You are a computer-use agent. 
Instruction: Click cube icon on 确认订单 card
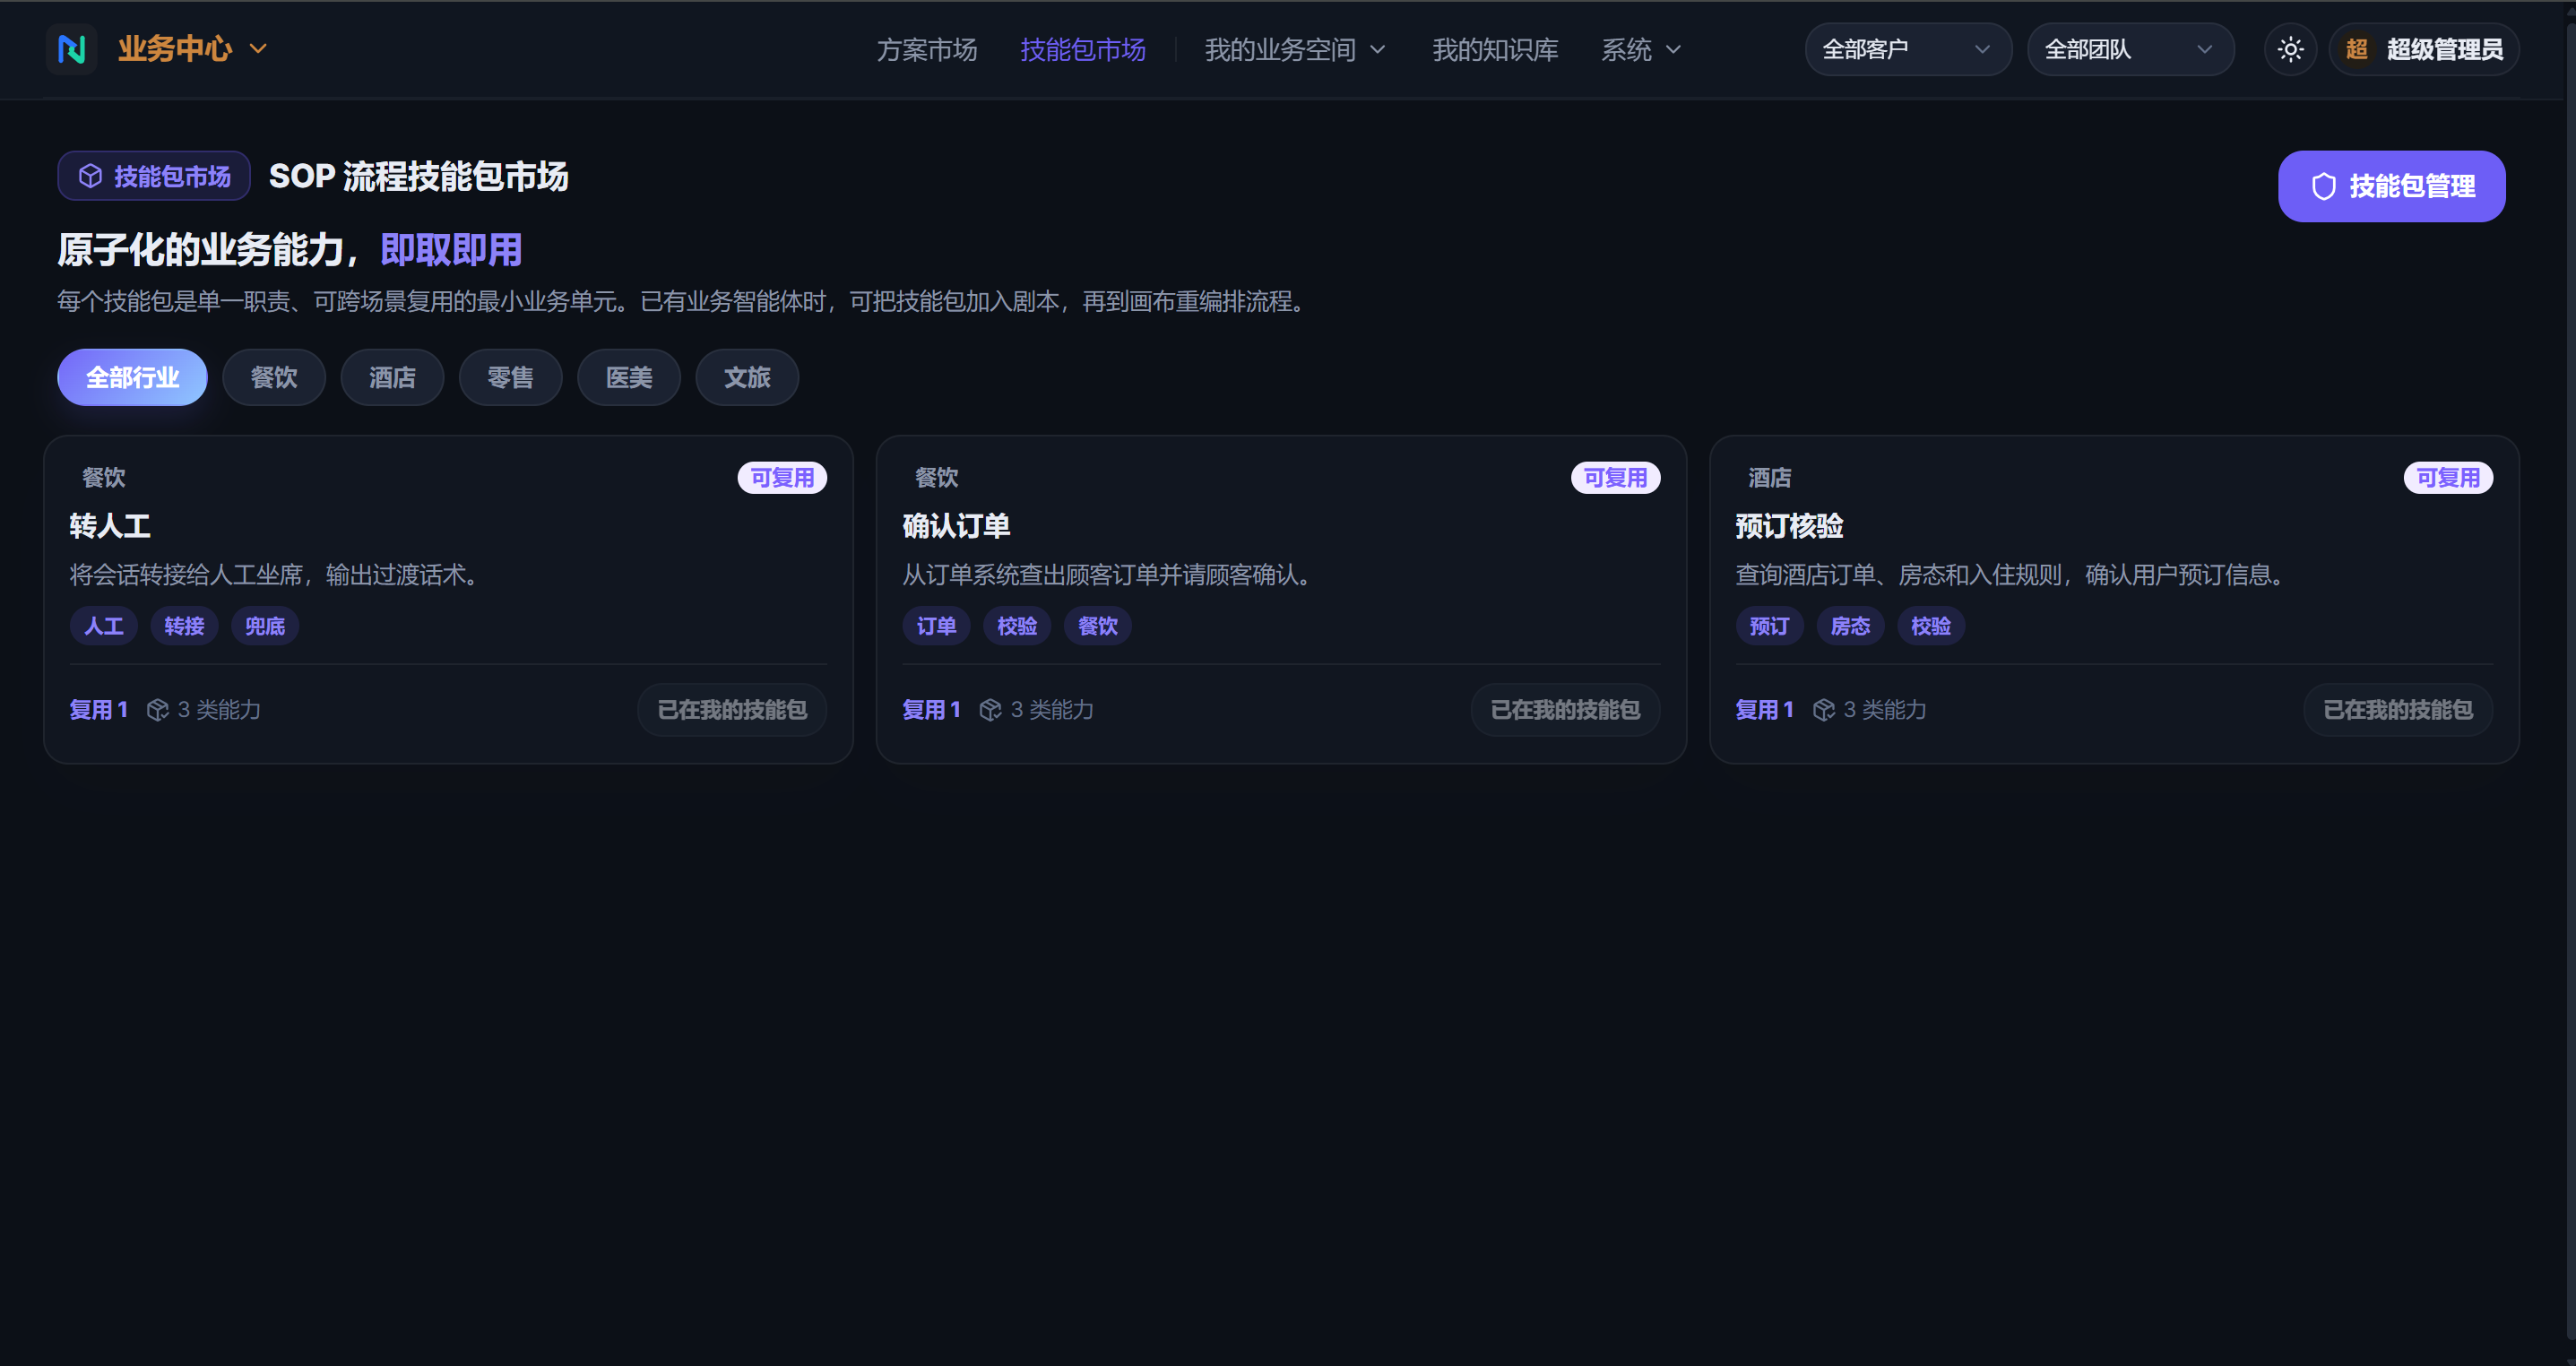click(991, 710)
